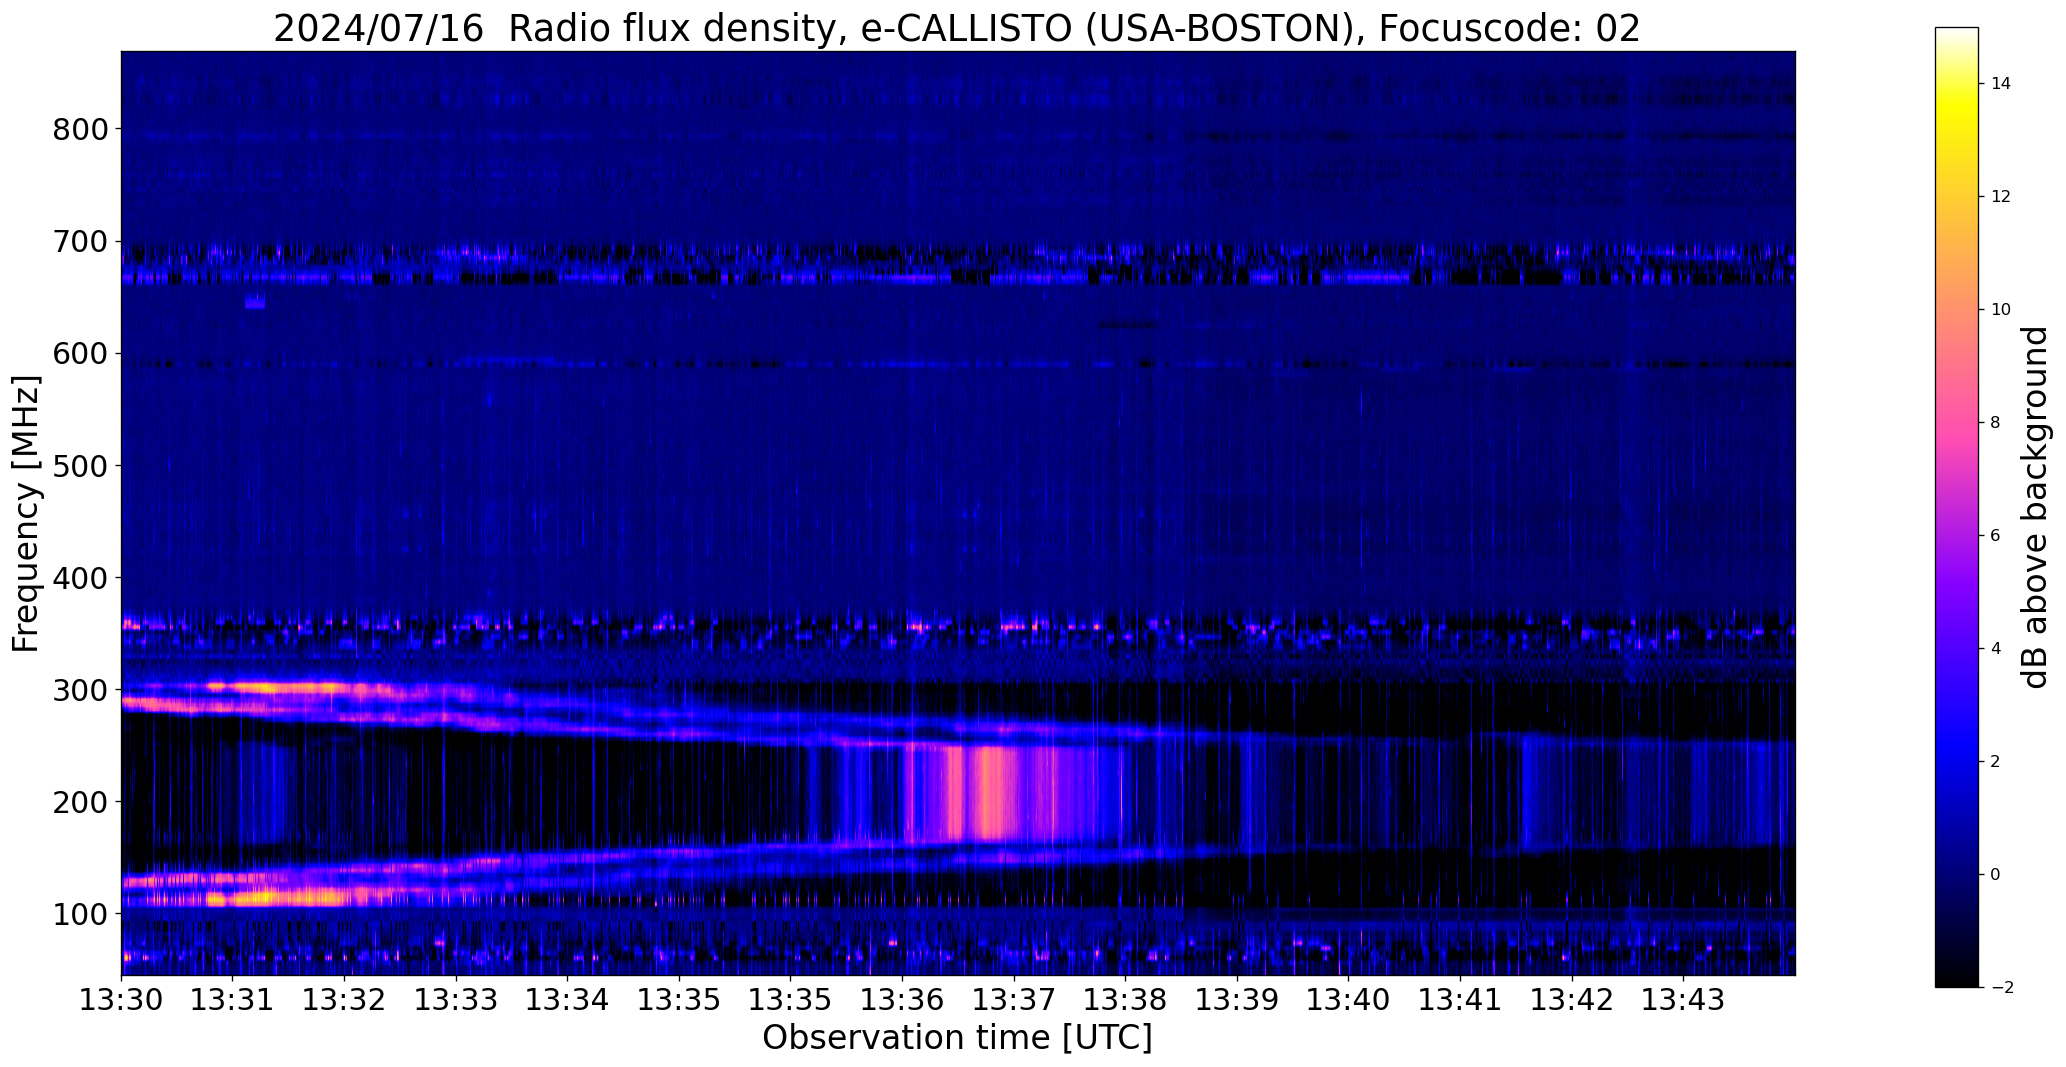Click the 300 frequency tick label
The width and height of the screenshot is (2066, 1067).
tap(79, 690)
